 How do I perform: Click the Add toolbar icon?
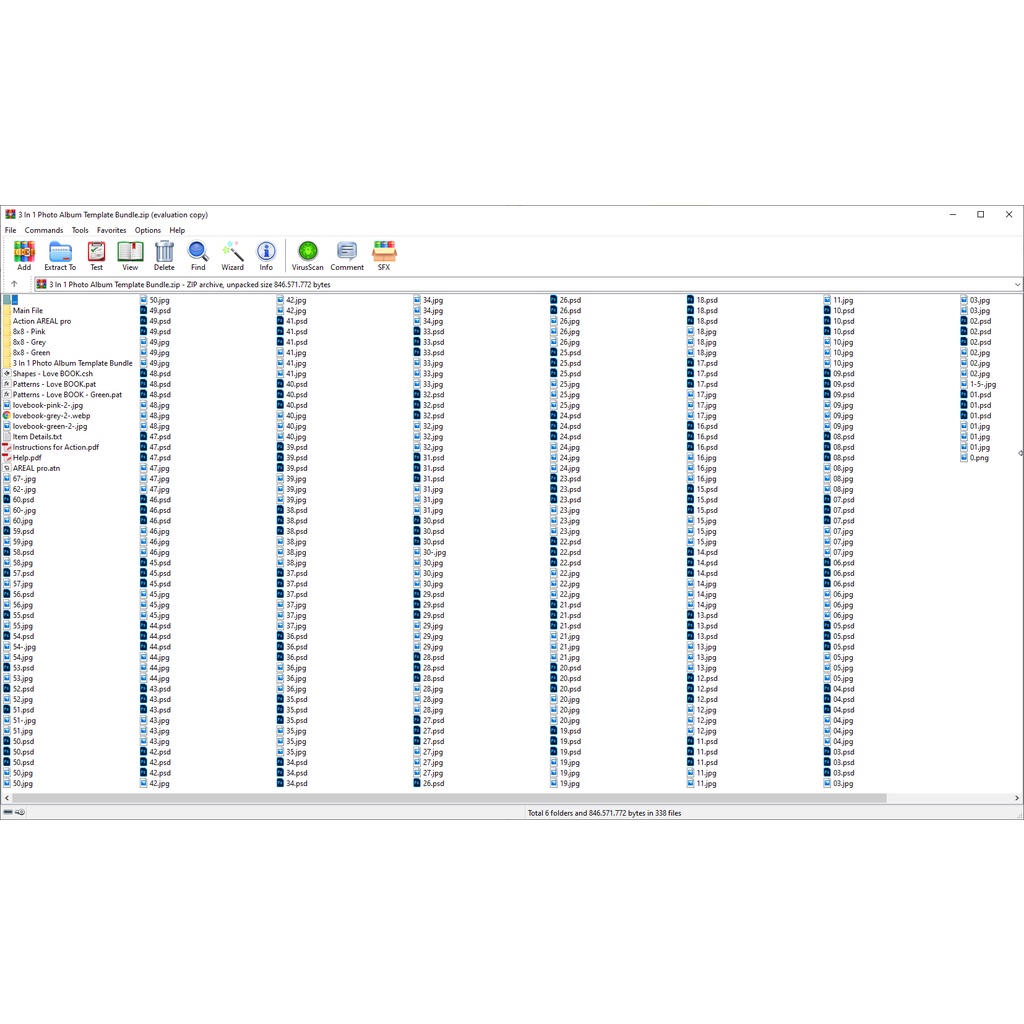click(24, 255)
